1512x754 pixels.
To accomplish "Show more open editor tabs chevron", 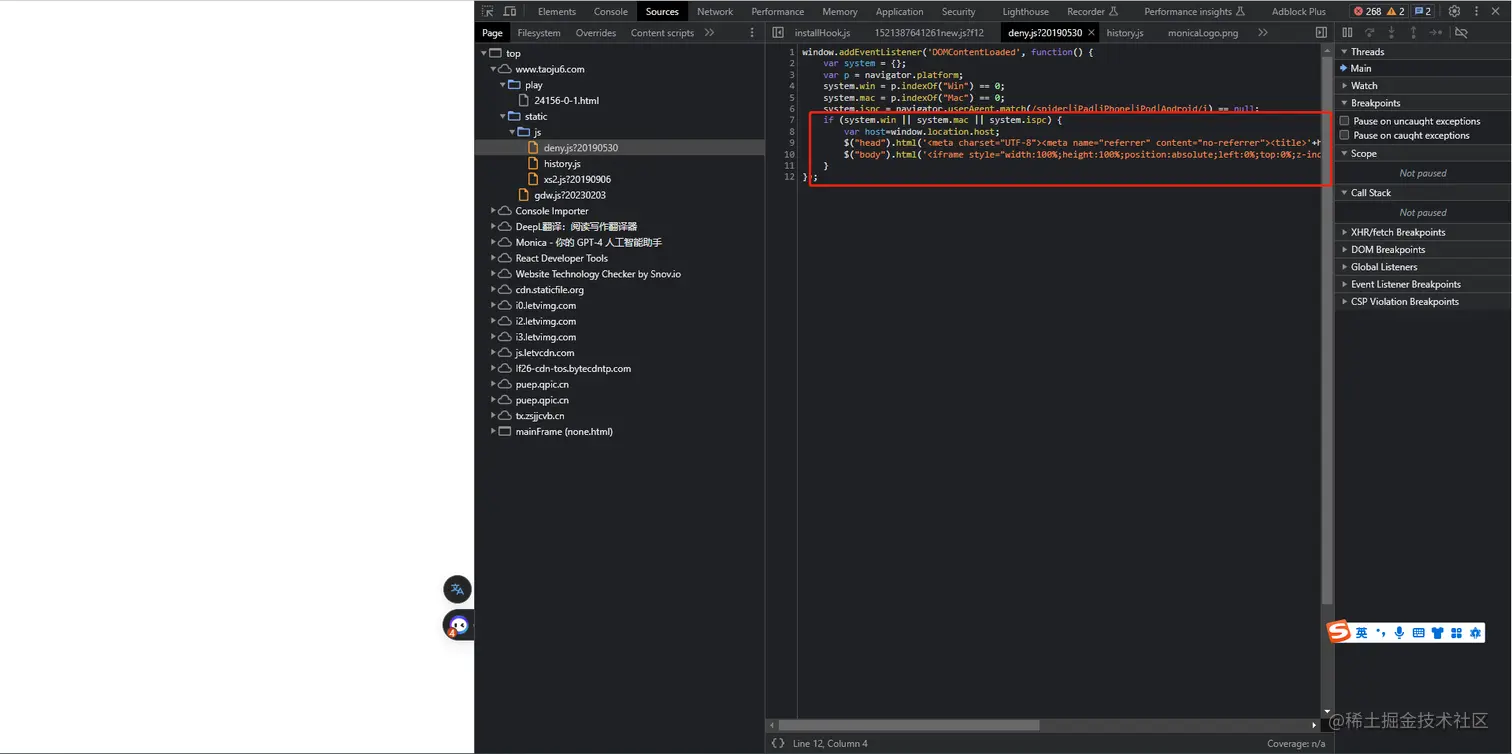I will tap(1263, 33).
